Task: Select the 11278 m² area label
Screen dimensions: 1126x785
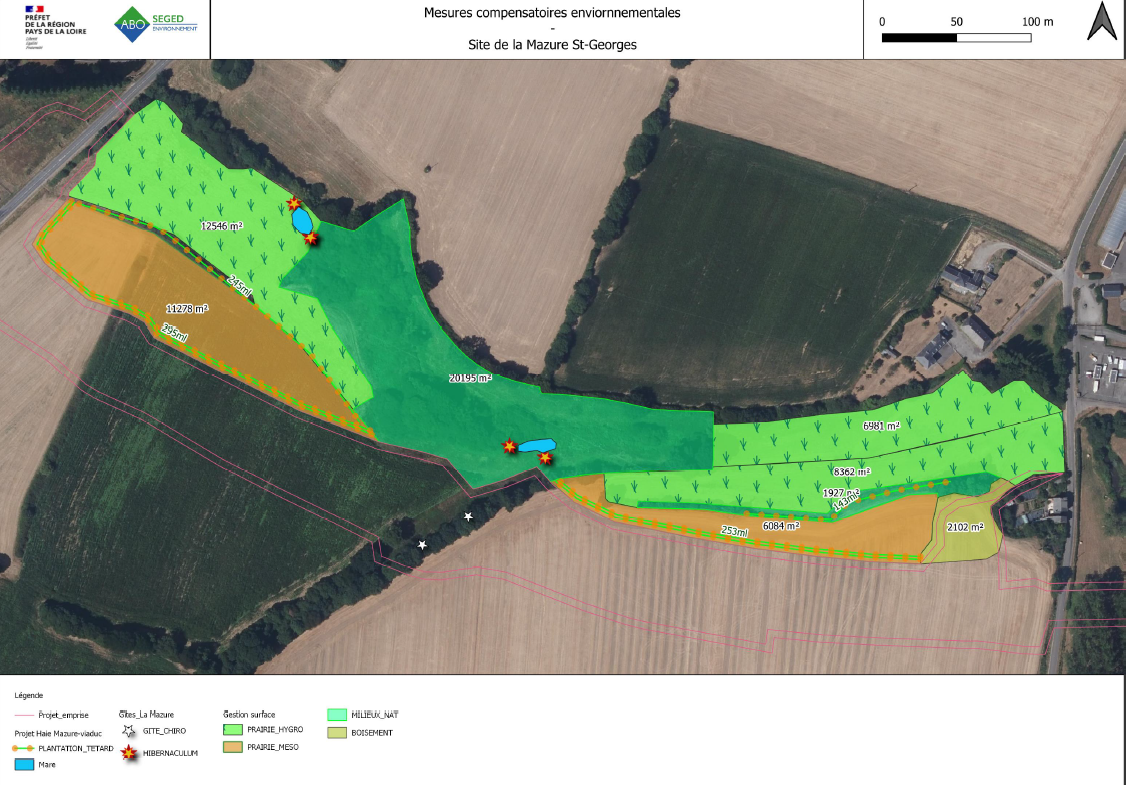Action: point(187,309)
